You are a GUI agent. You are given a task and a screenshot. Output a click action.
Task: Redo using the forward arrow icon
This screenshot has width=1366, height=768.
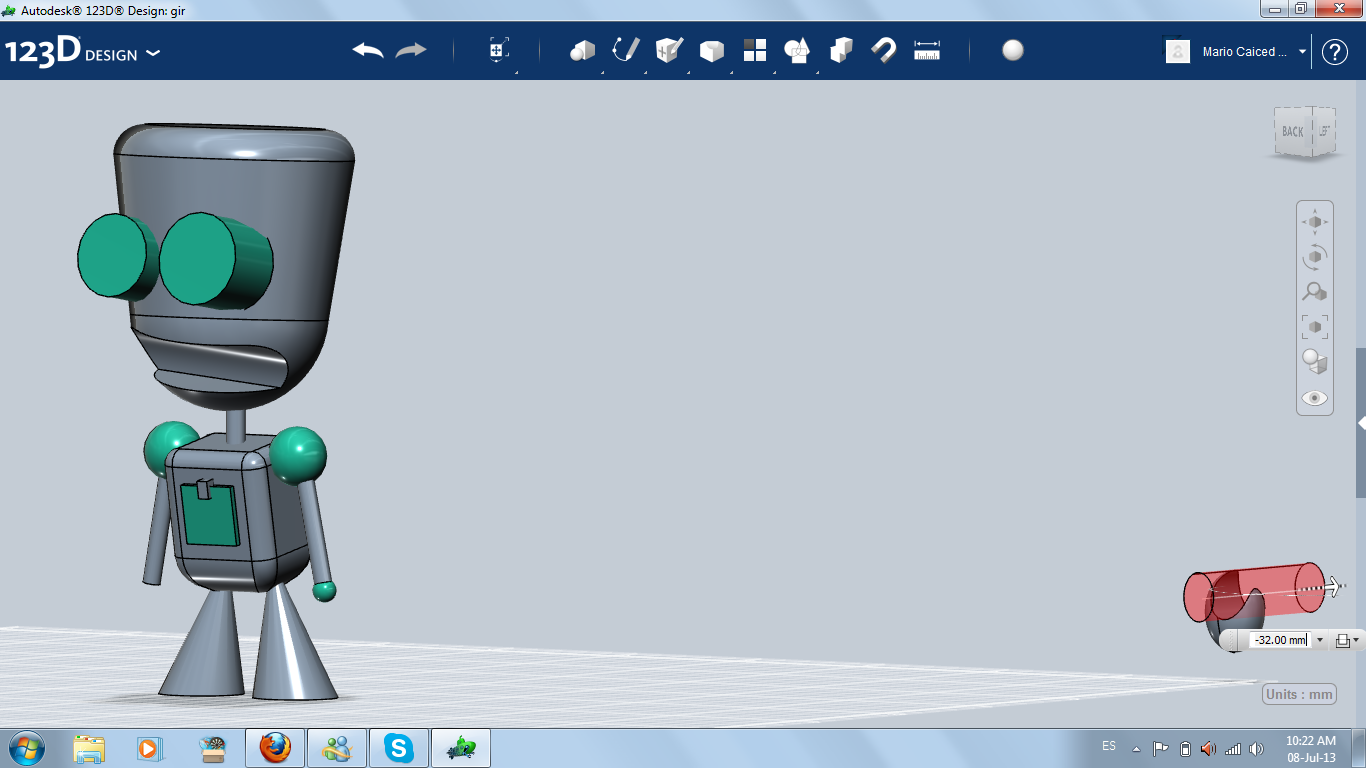tap(411, 50)
